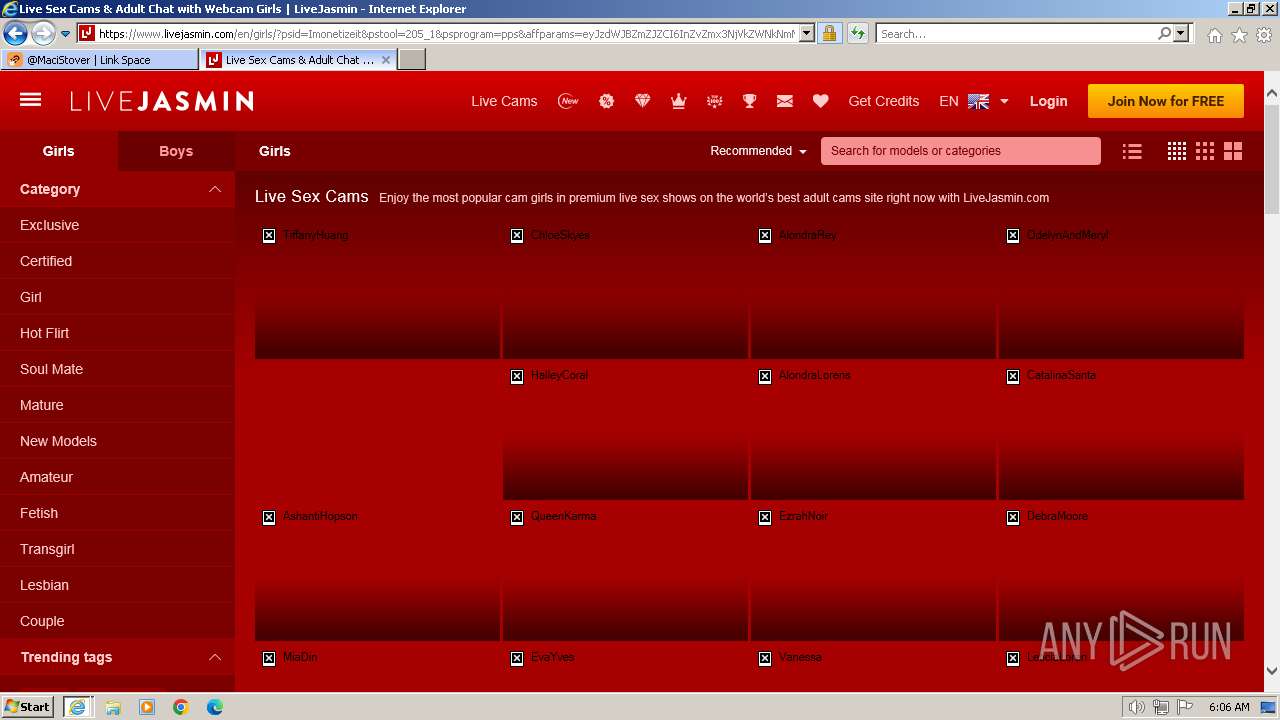Viewport: 1280px width, 720px height.
Task: Click the LiveJasmin logo
Action: tap(161, 101)
